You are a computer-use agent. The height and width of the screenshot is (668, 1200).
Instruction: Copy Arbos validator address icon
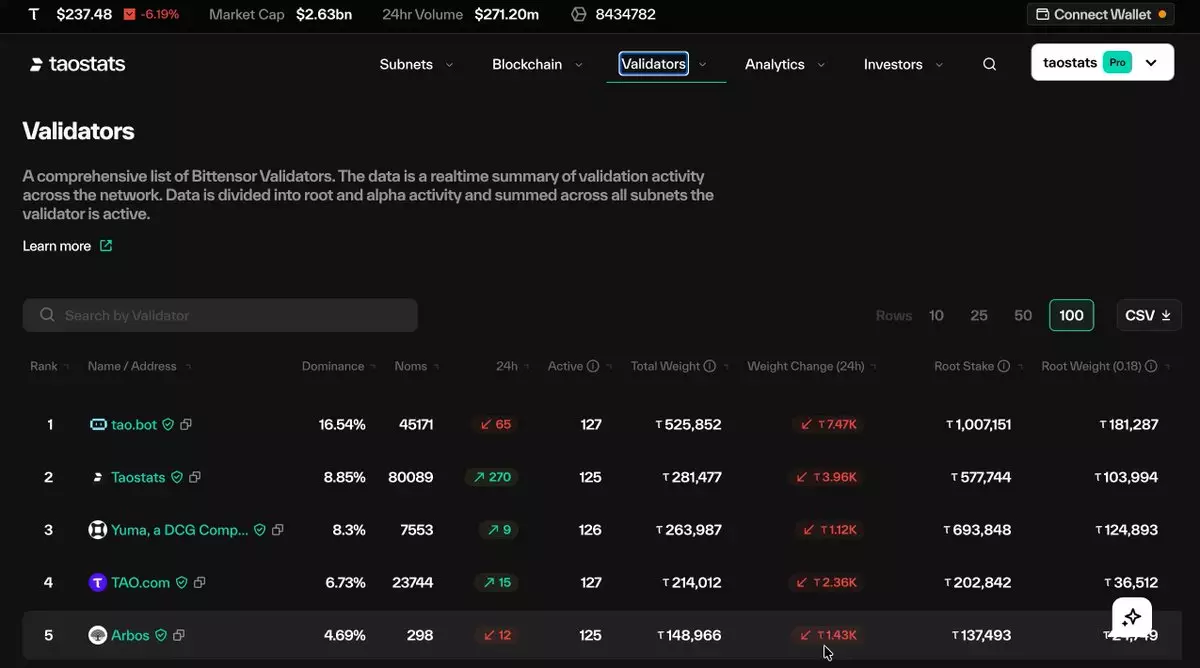[x=179, y=635]
